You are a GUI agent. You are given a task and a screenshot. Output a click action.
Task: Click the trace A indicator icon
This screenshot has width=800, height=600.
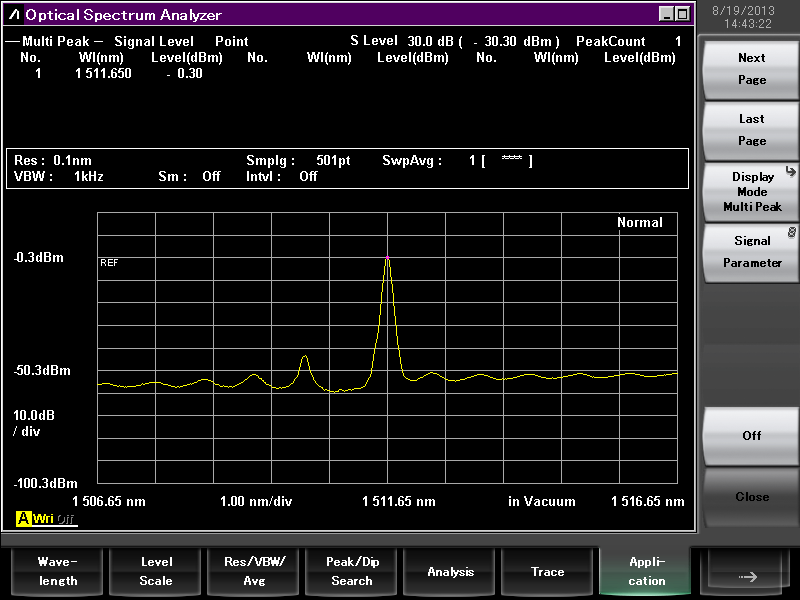pyautogui.click(x=23, y=518)
